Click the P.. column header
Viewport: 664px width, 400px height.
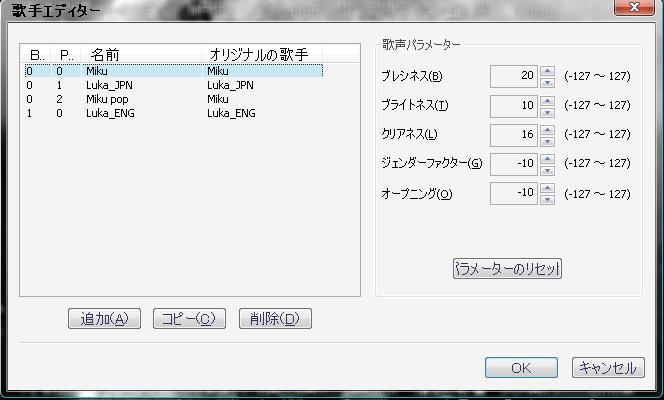click(66, 54)
